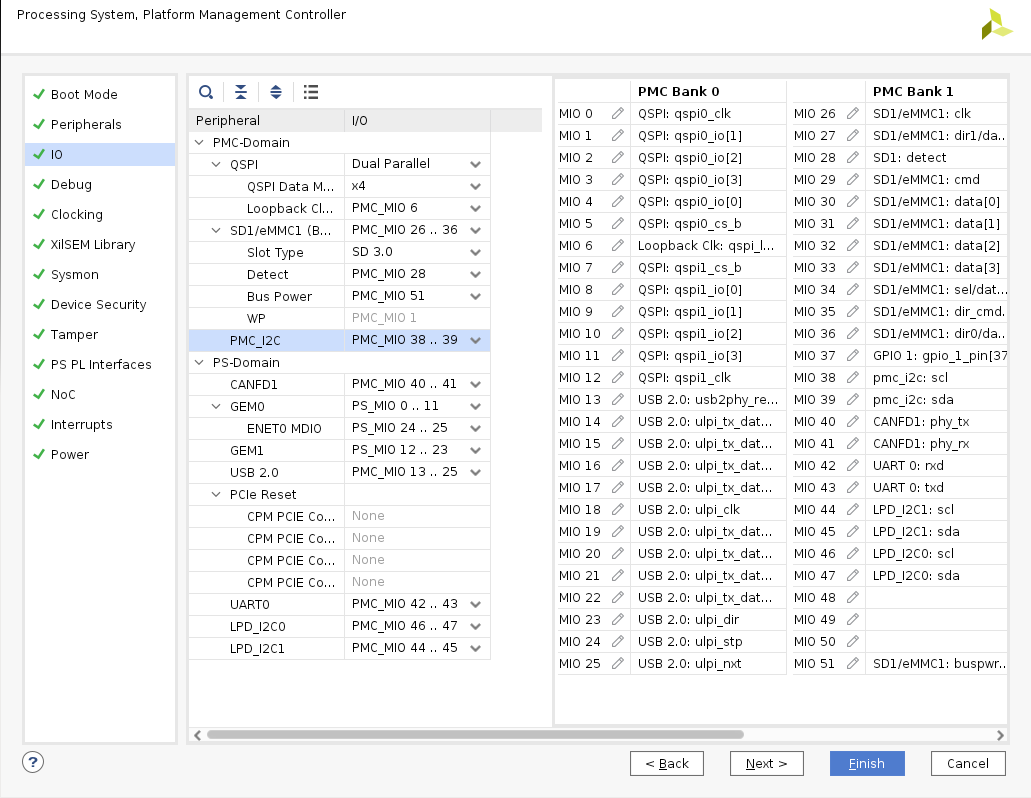Screen dimensions: 1031x798
Task: Click the edit pencil for MIO 26
Action: (853, 114)
